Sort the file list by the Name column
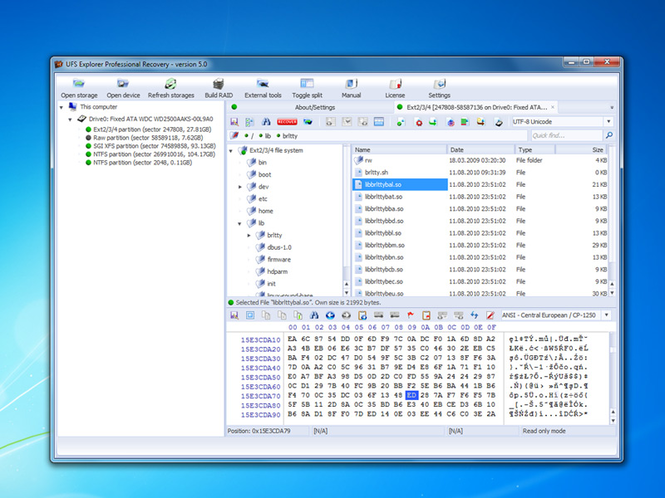Screen dimensions: 665x498 pyautogui.click(x=400, y=149)
